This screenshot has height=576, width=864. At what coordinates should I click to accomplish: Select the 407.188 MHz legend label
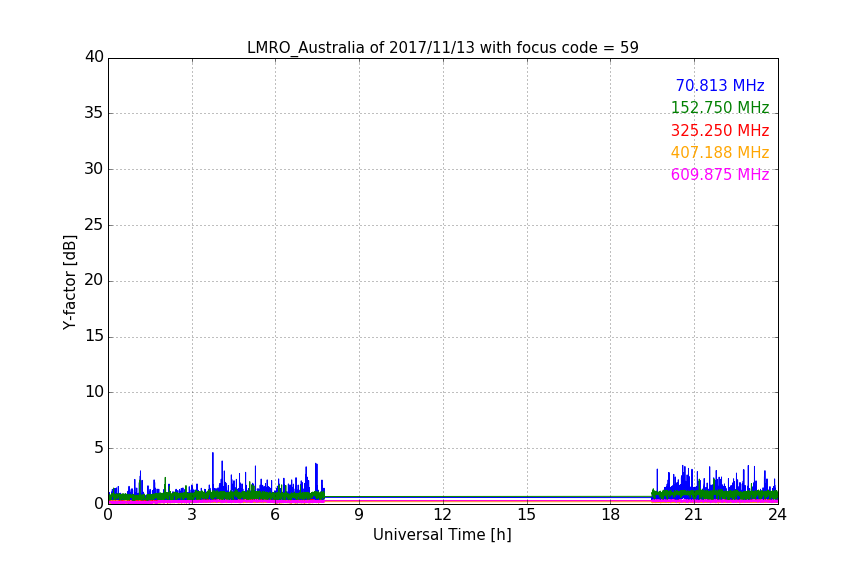click(720, 152)
